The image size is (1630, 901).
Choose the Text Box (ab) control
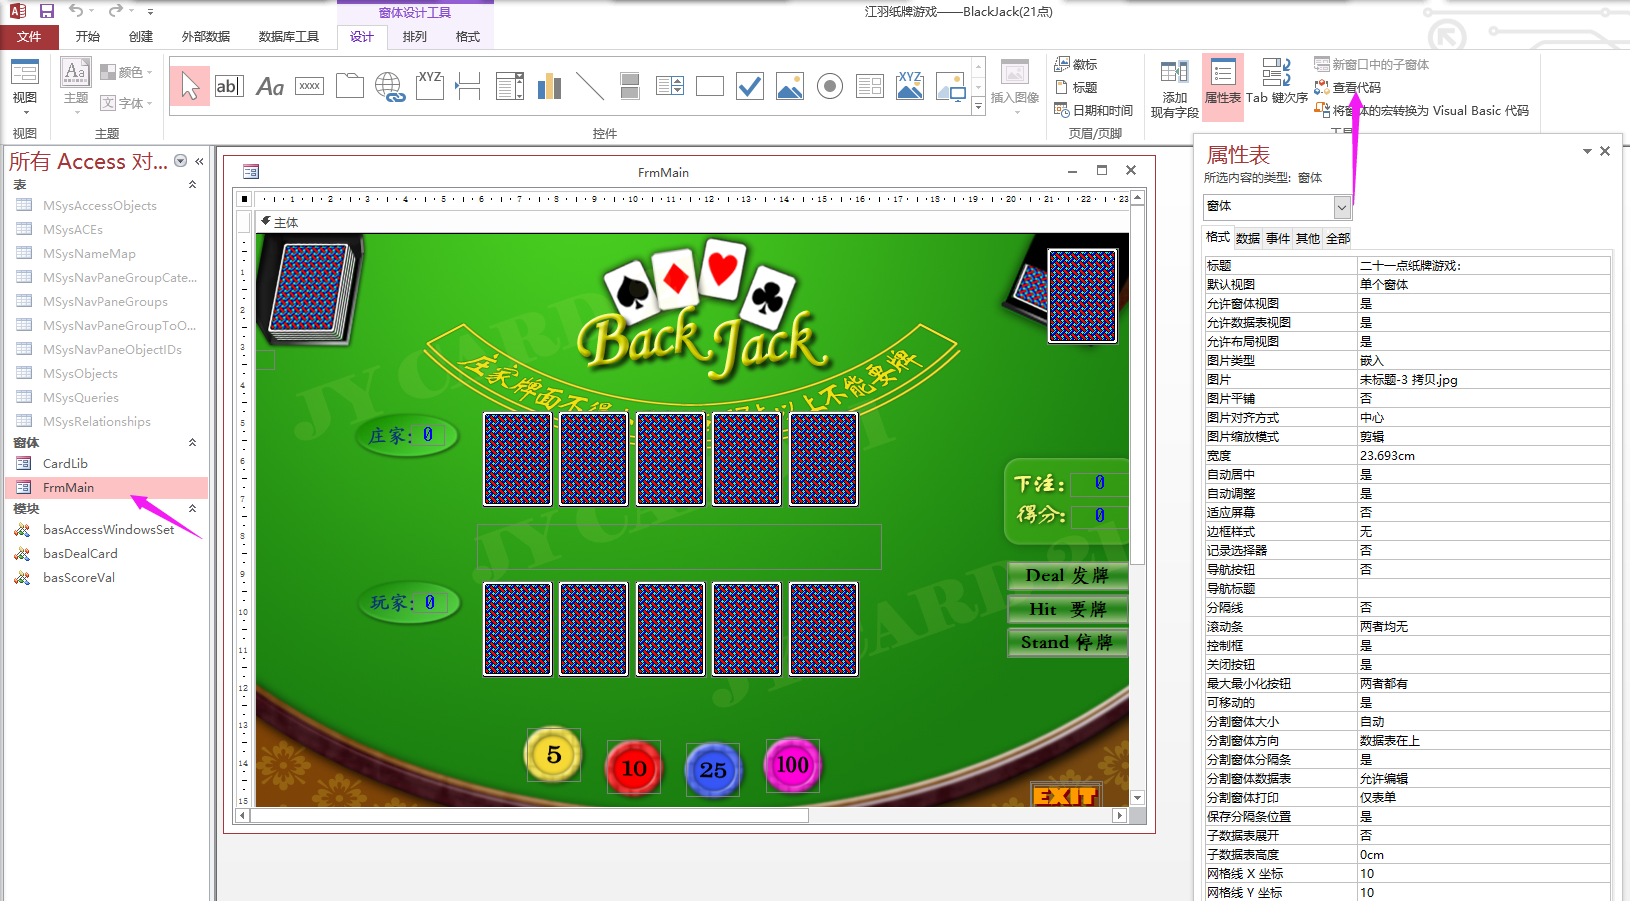click(x=229, y=86)
